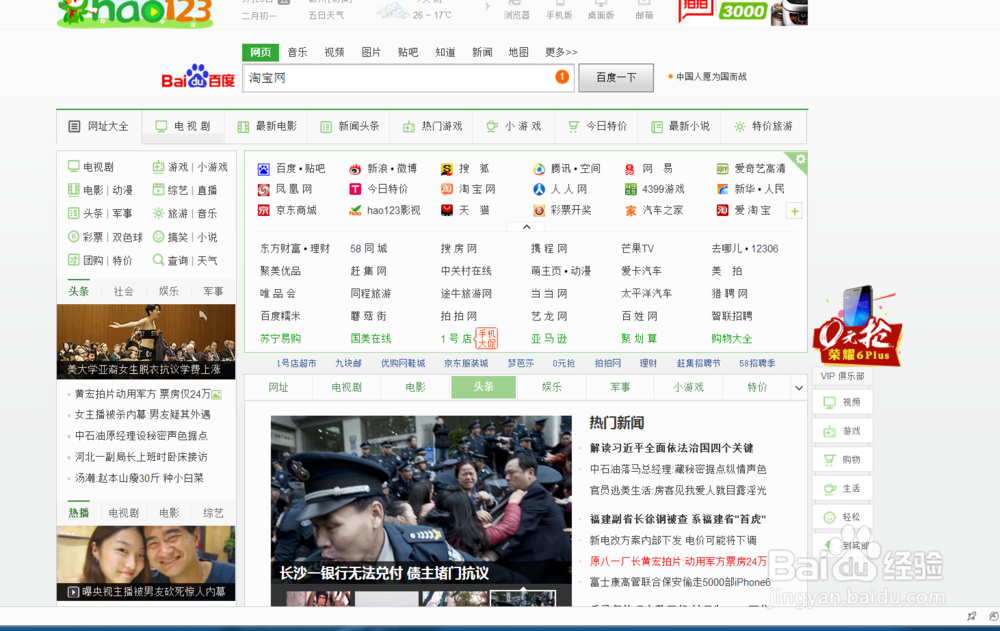Viewport: 1000px width, 631px height.
Task: Click the hao123影视 icon
Action: (355, 211)
